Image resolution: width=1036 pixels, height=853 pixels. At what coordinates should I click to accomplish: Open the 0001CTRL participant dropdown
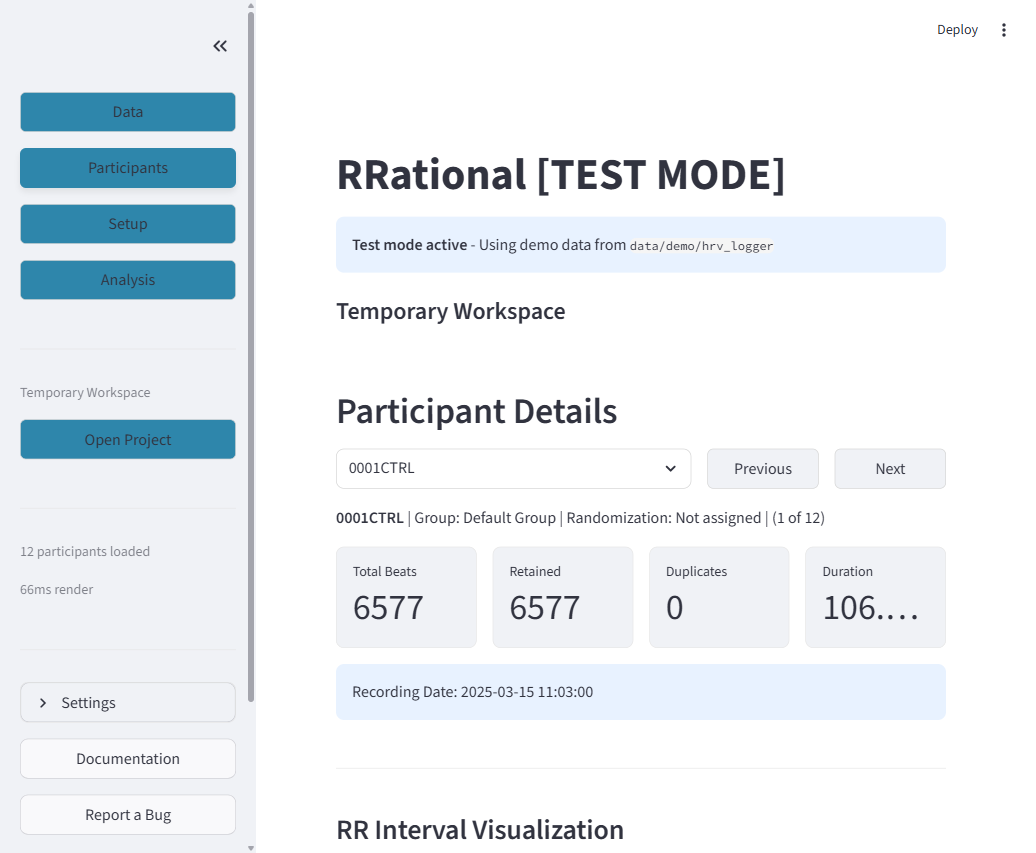(513, 468)
